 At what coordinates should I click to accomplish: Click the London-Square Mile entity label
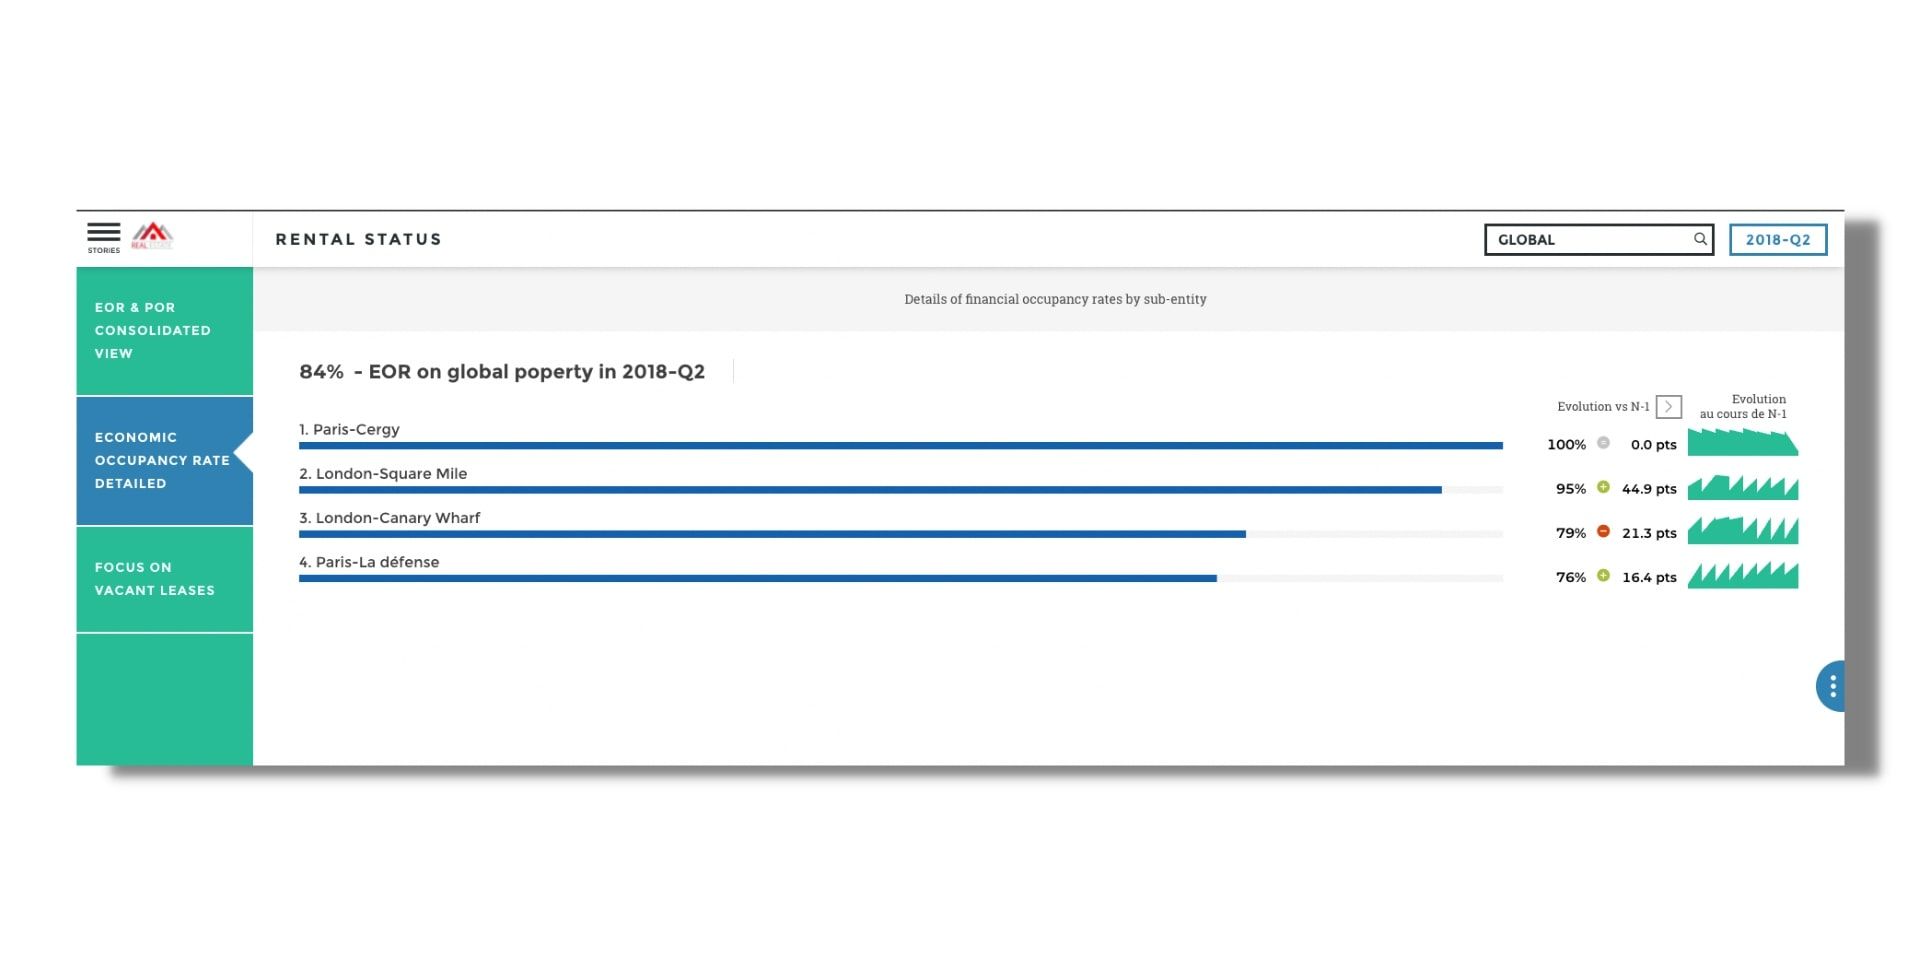click(x=383, y=474)
